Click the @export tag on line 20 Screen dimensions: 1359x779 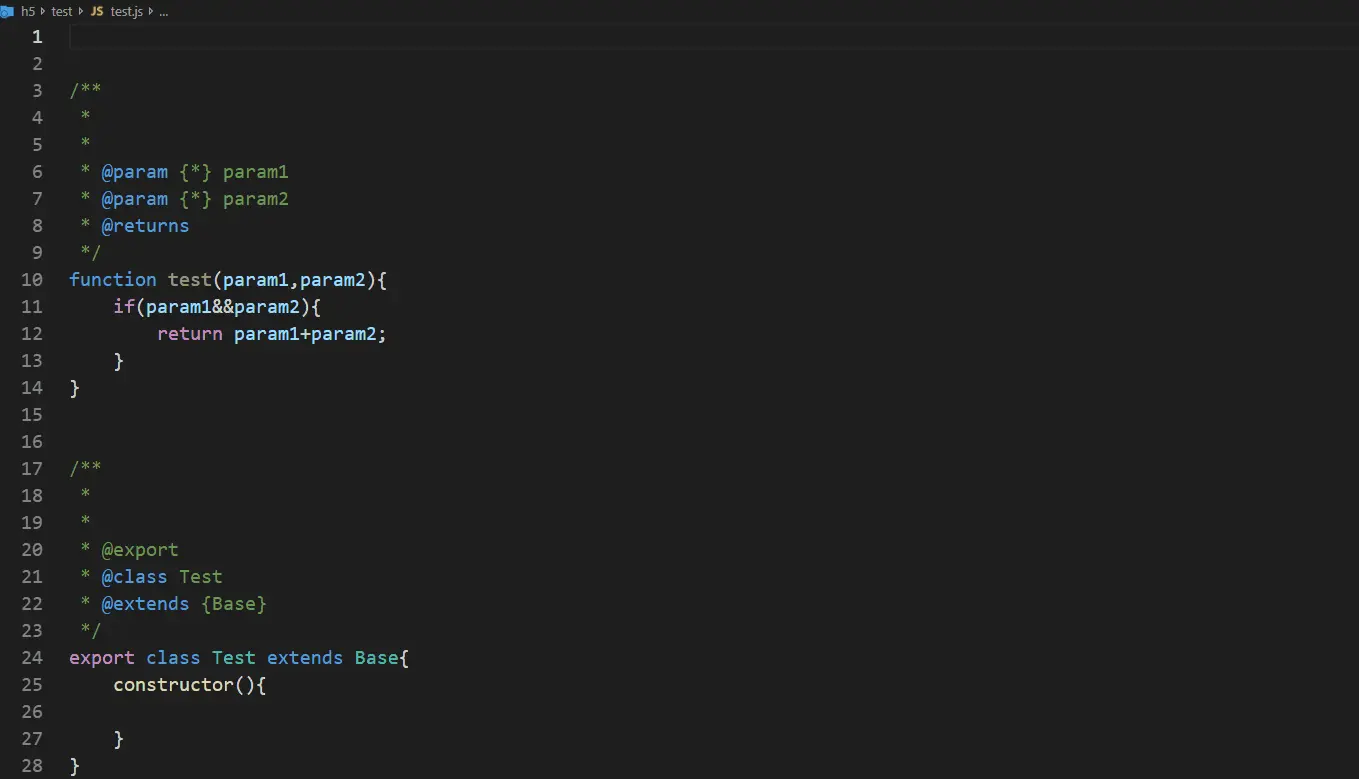[x=140, y=550]
